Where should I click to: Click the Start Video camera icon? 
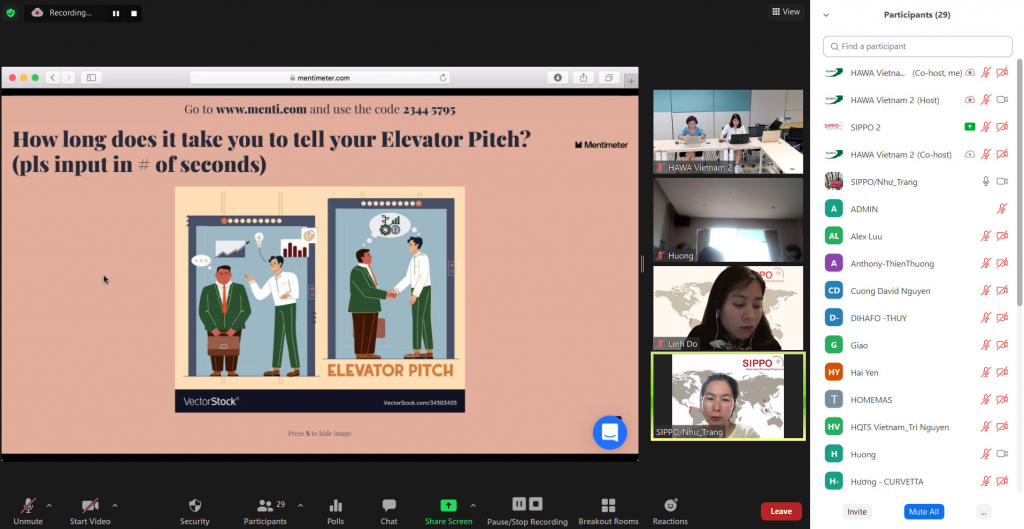[x=90, y=505]
